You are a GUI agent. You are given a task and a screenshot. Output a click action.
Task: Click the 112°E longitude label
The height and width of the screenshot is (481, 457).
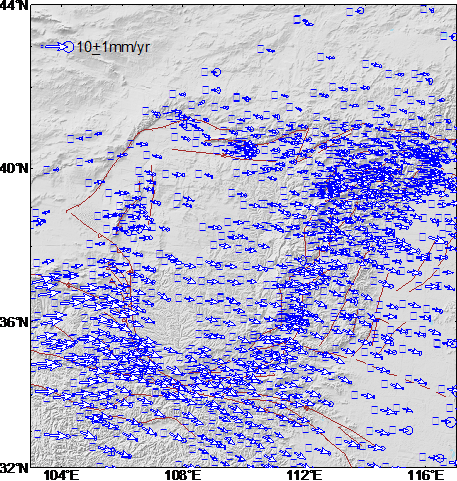point(305,475)
